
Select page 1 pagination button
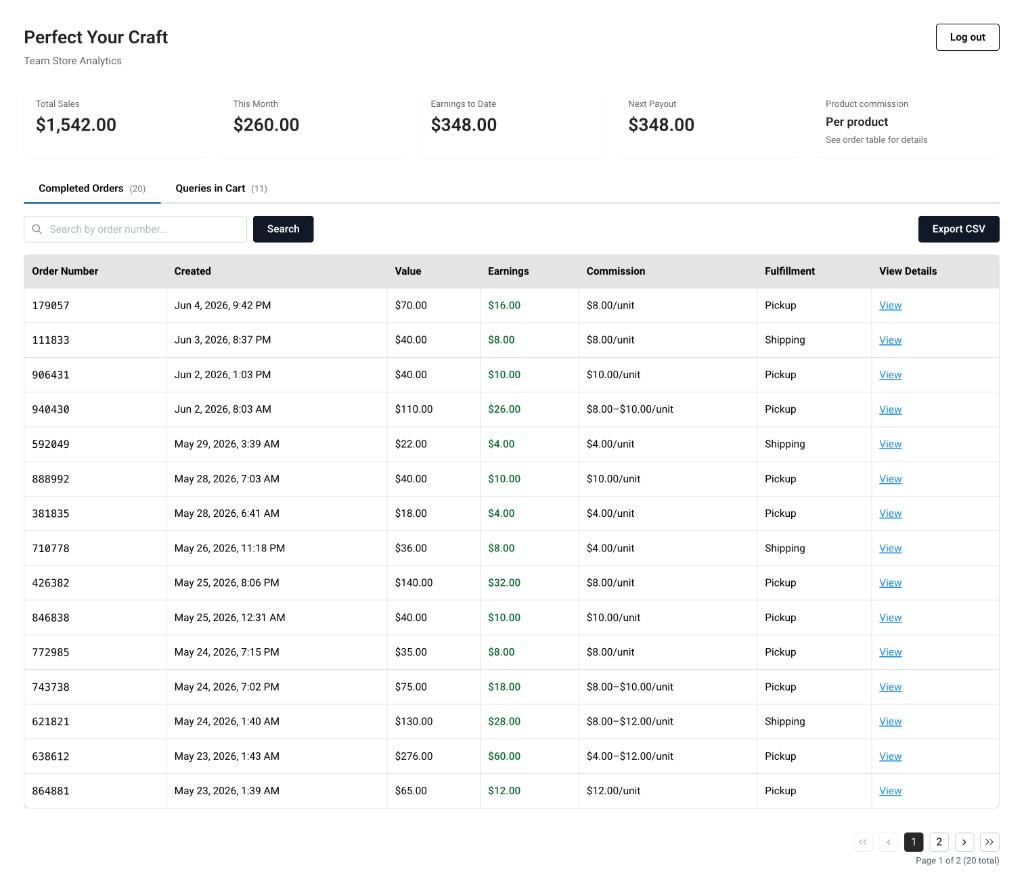914,842
